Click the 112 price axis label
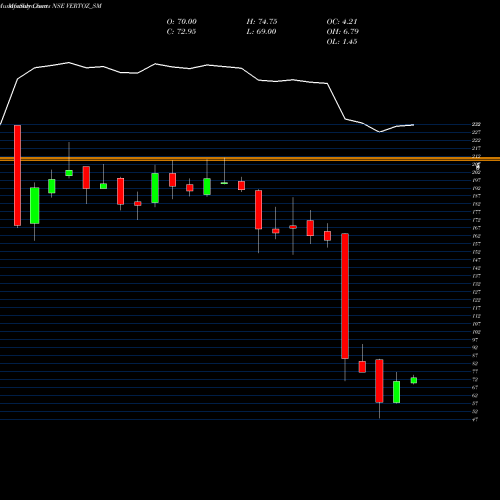 [x=476, y=316]
